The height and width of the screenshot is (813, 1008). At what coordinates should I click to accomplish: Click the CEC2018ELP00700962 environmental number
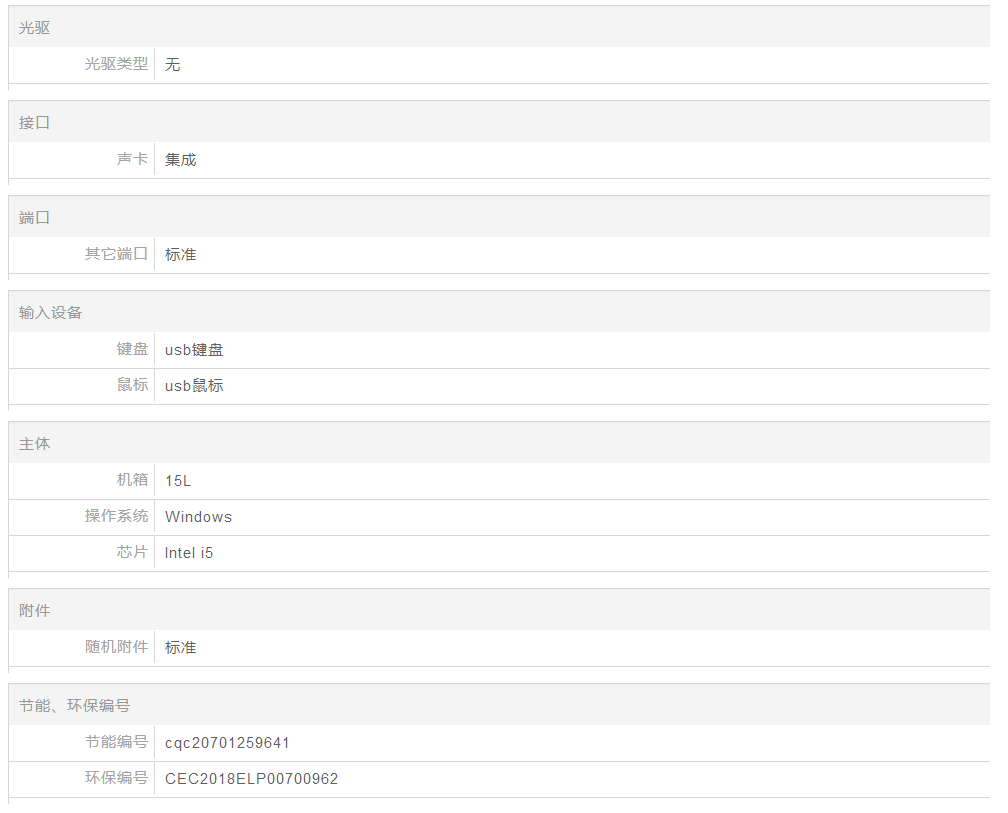coord(252,779)
